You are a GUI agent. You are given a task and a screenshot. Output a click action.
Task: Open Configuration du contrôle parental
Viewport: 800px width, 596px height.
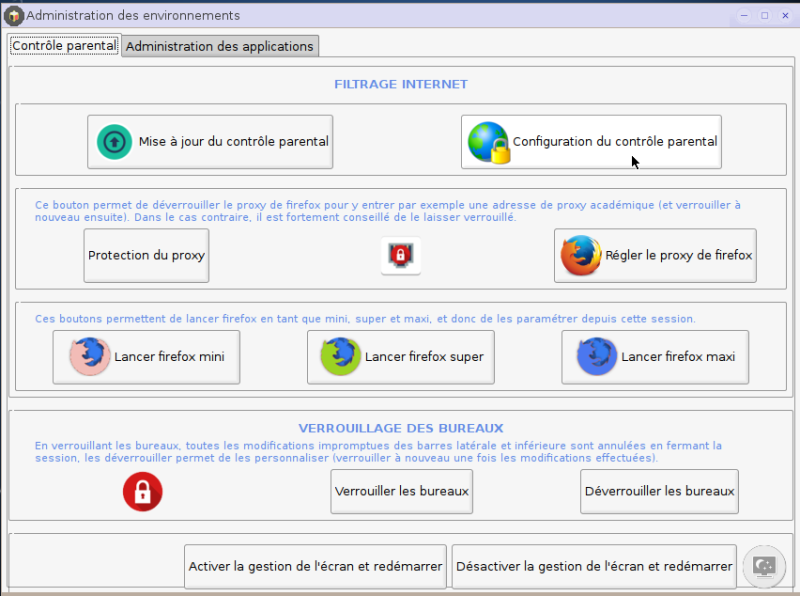(591, 142)
